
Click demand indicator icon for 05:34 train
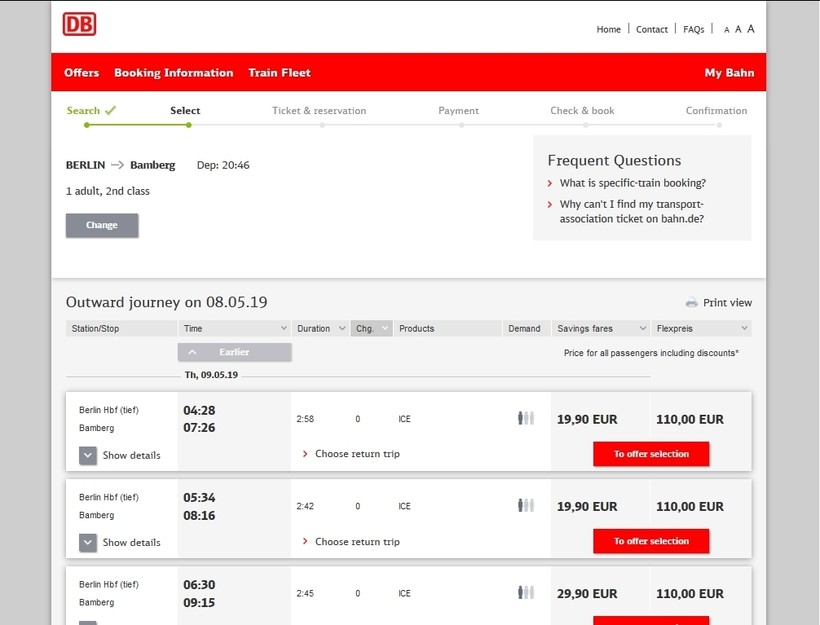[x=525, y=506]
